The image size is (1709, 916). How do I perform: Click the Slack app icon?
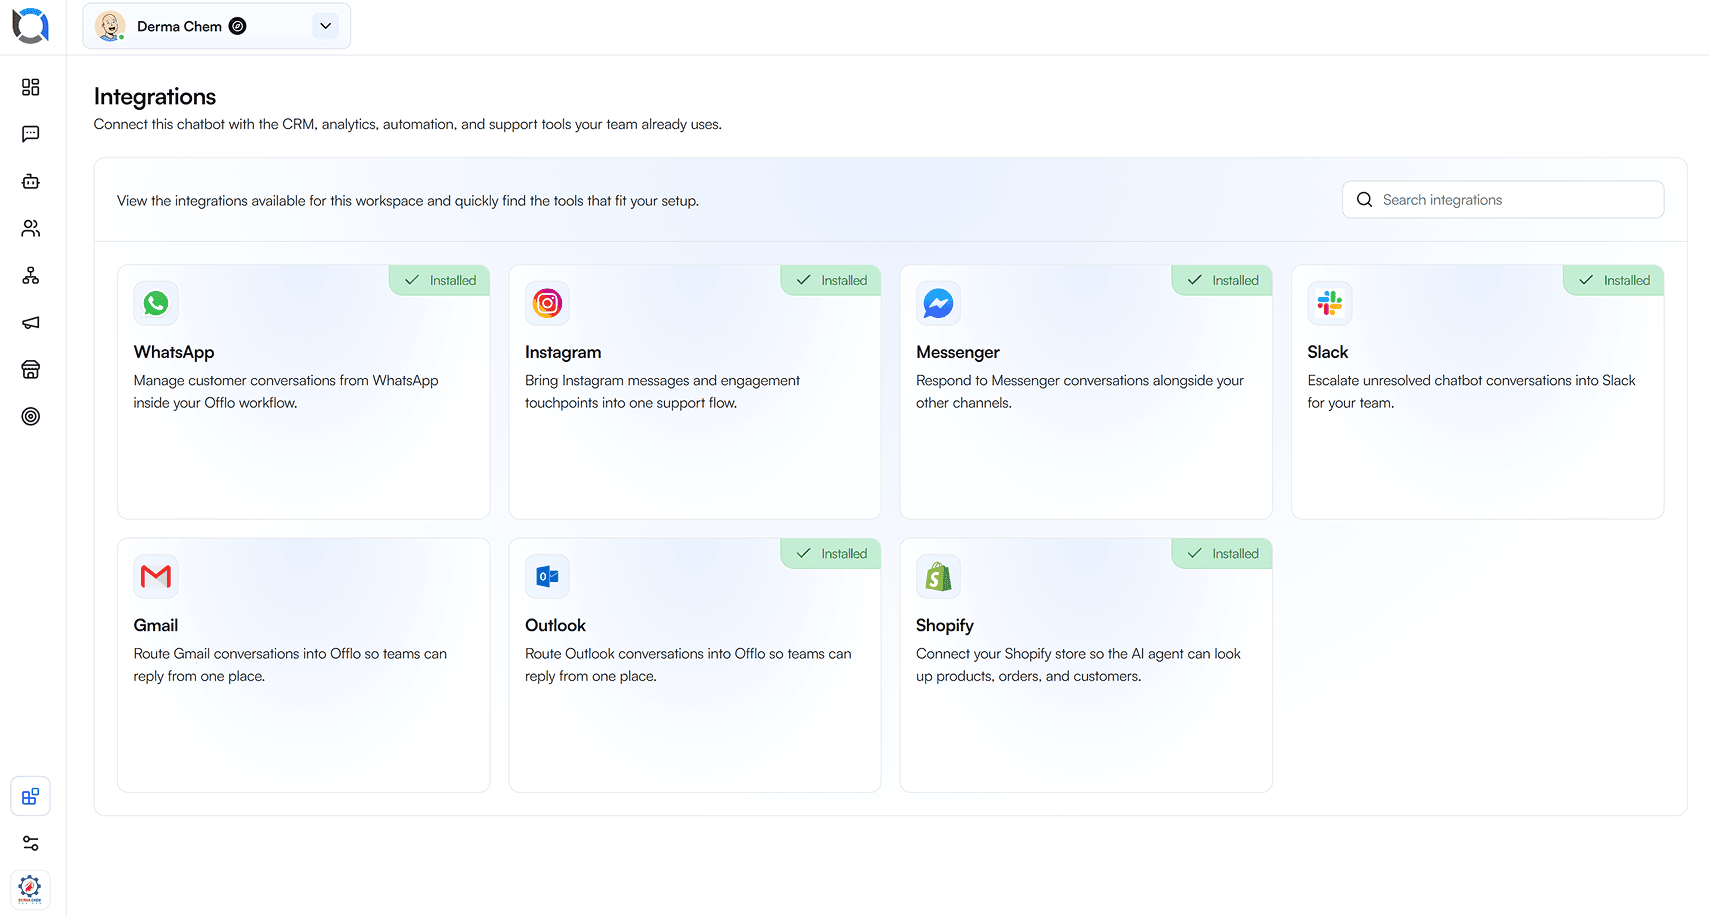click(1330, 303)
